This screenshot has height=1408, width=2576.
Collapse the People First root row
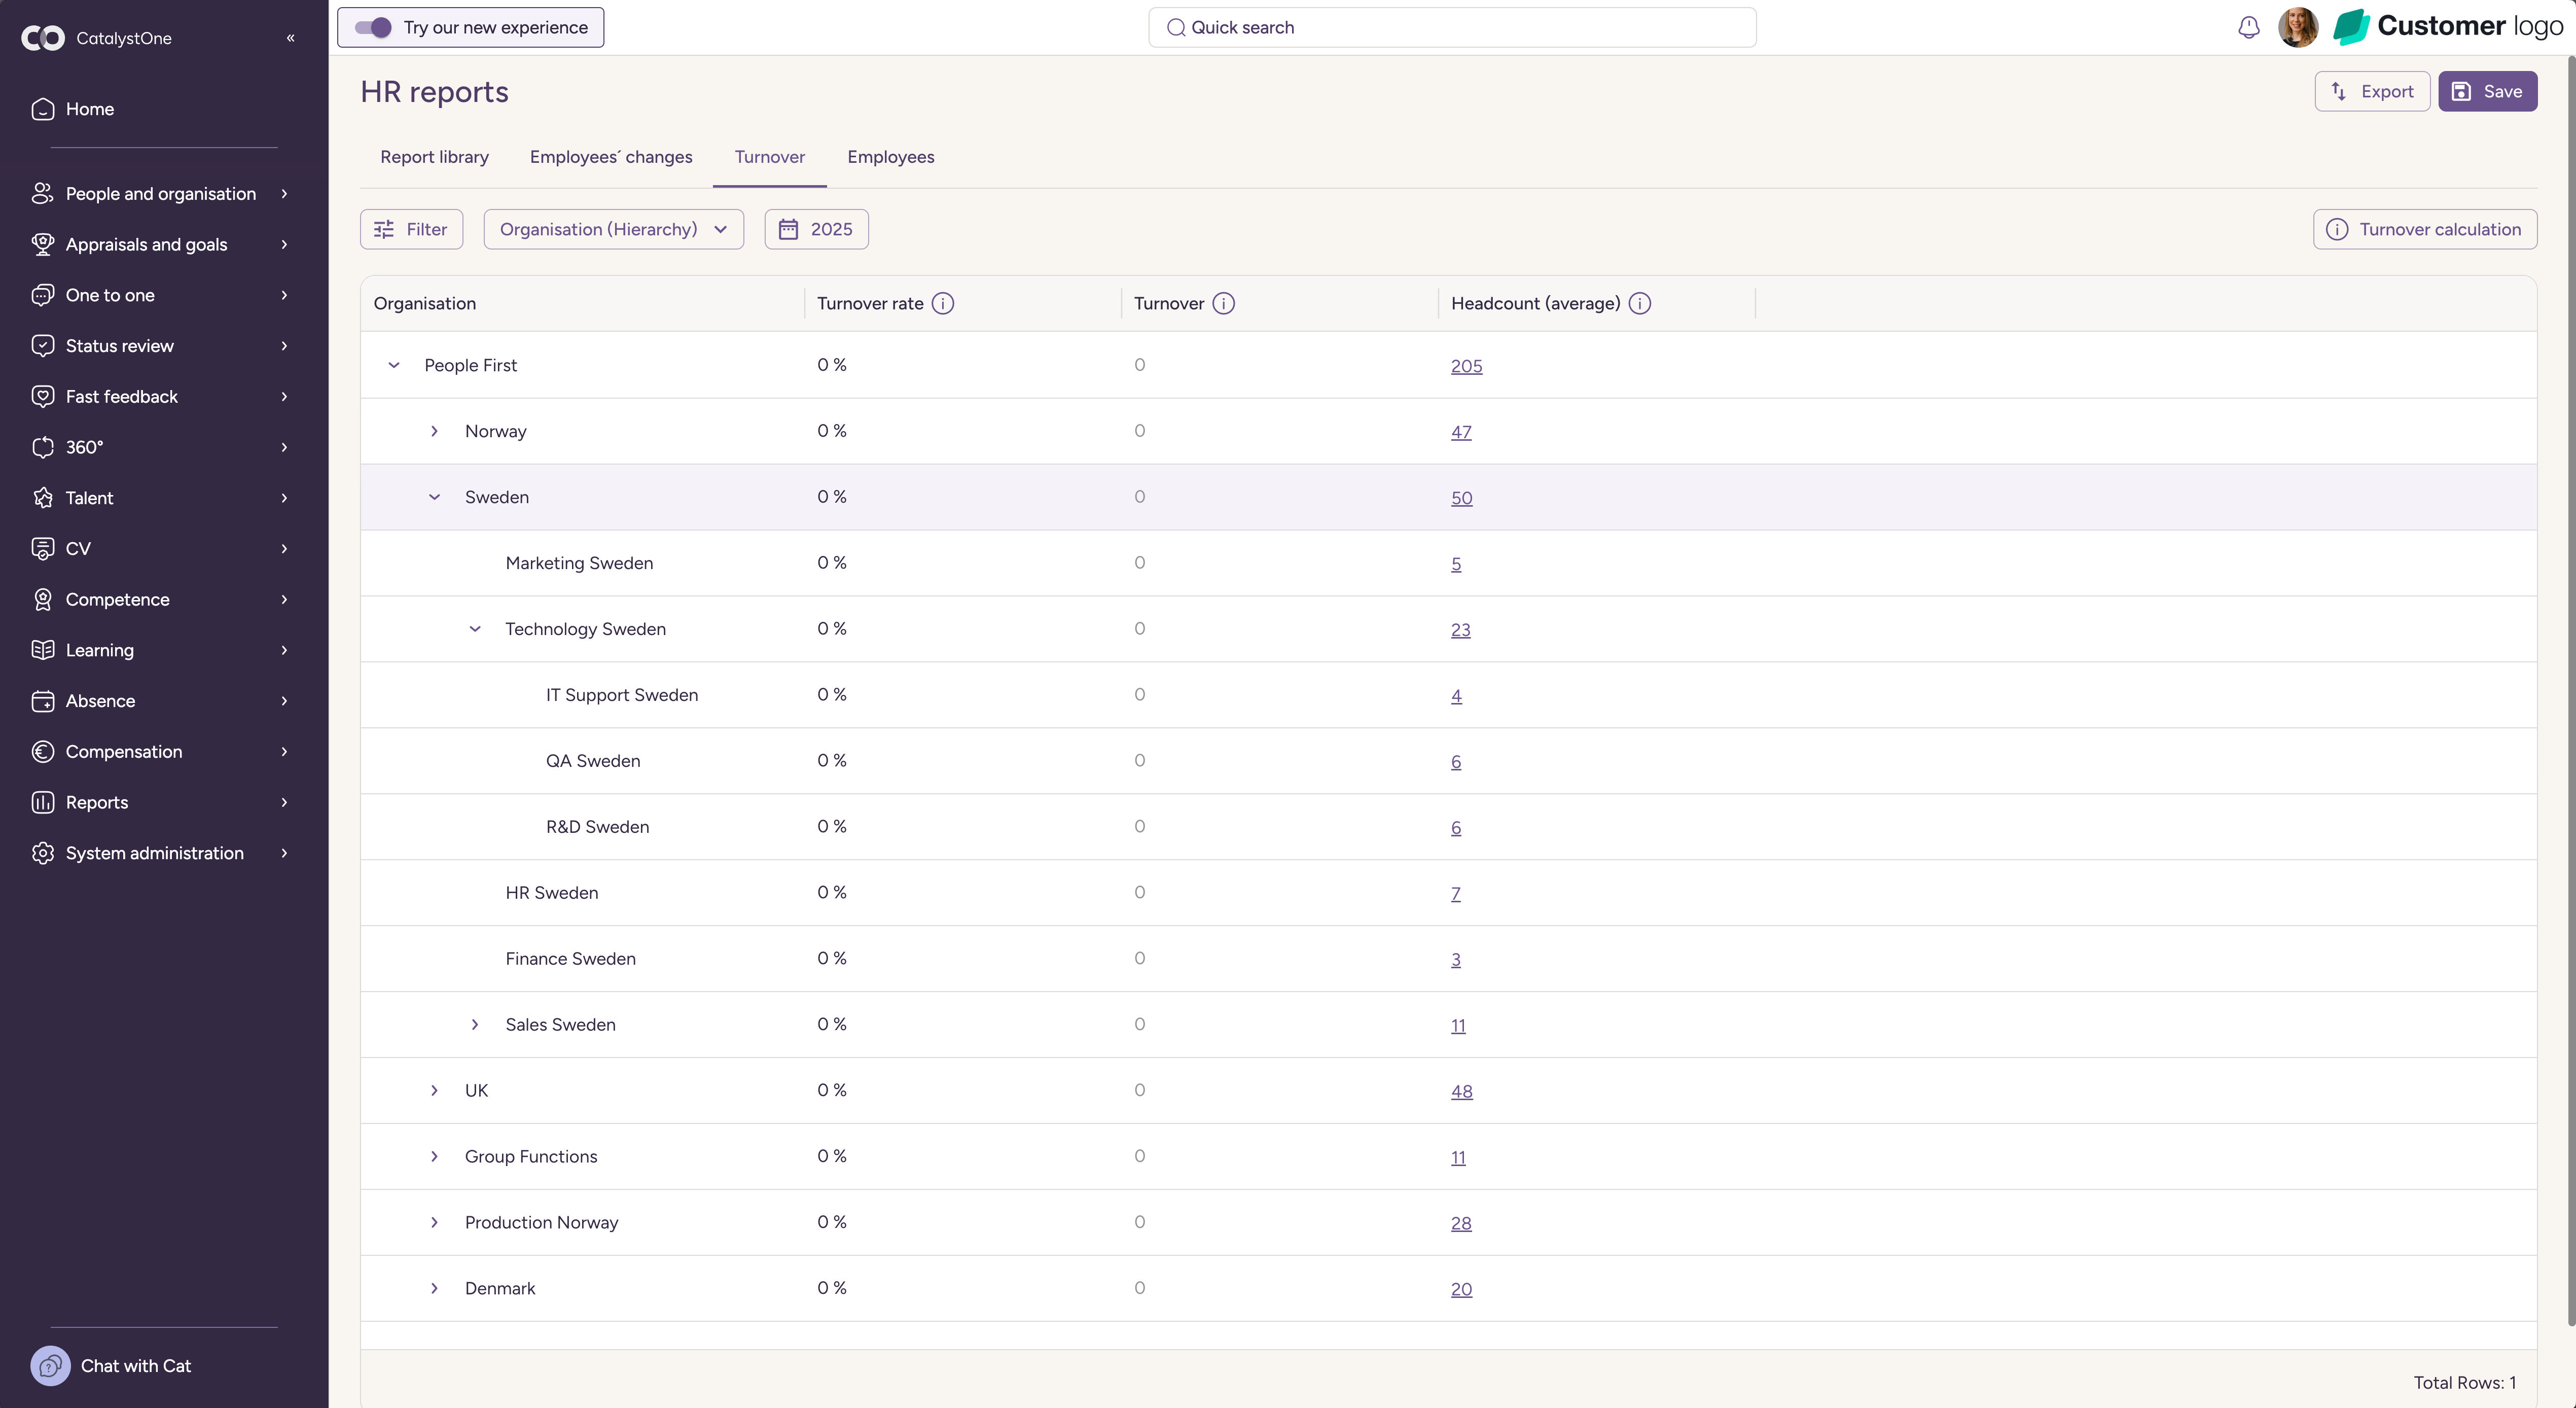click(394, 365)
